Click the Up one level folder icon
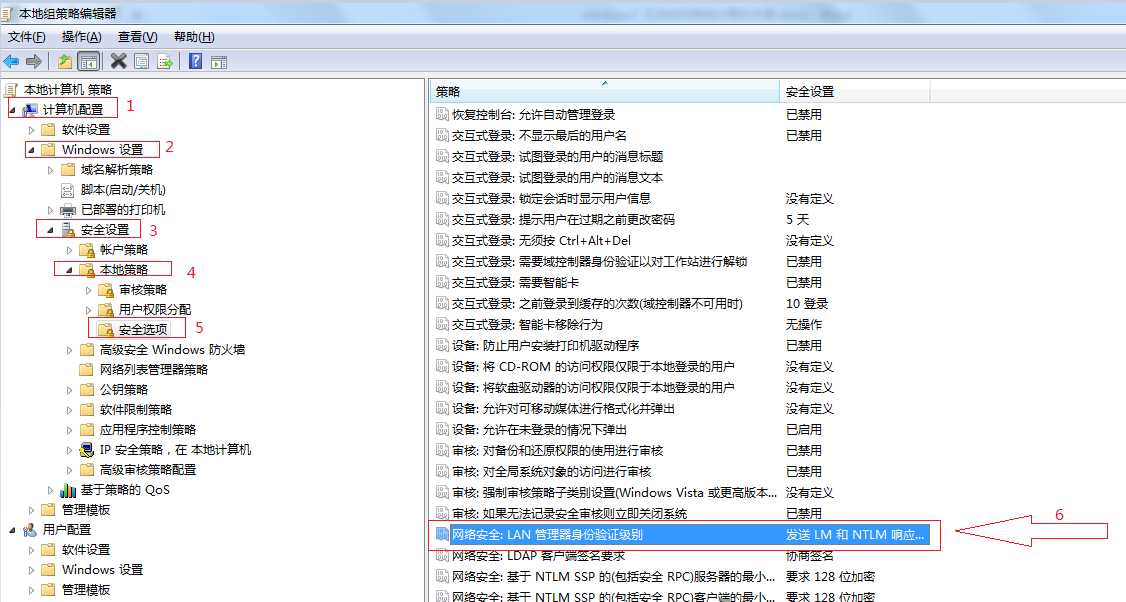The height and width of the screenshot is (602, 1126). click(x=65, y=62)
